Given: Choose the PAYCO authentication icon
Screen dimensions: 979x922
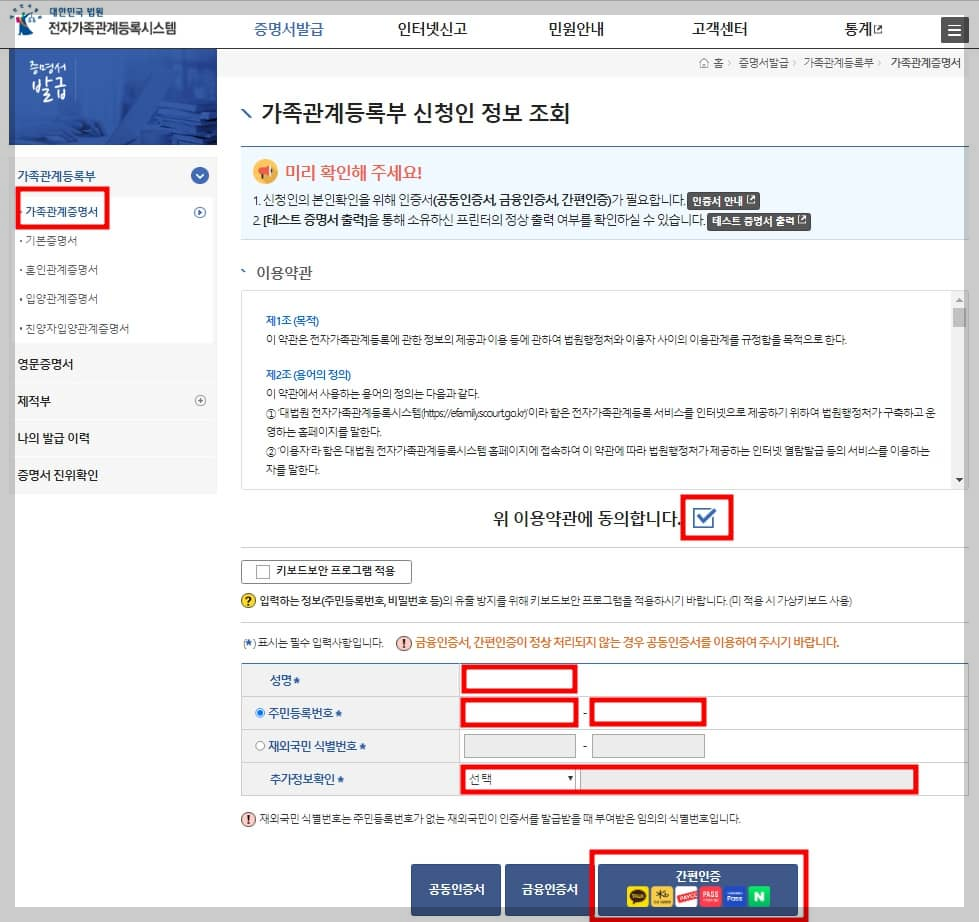Looking at the screenshot, I should coord(686,896).
